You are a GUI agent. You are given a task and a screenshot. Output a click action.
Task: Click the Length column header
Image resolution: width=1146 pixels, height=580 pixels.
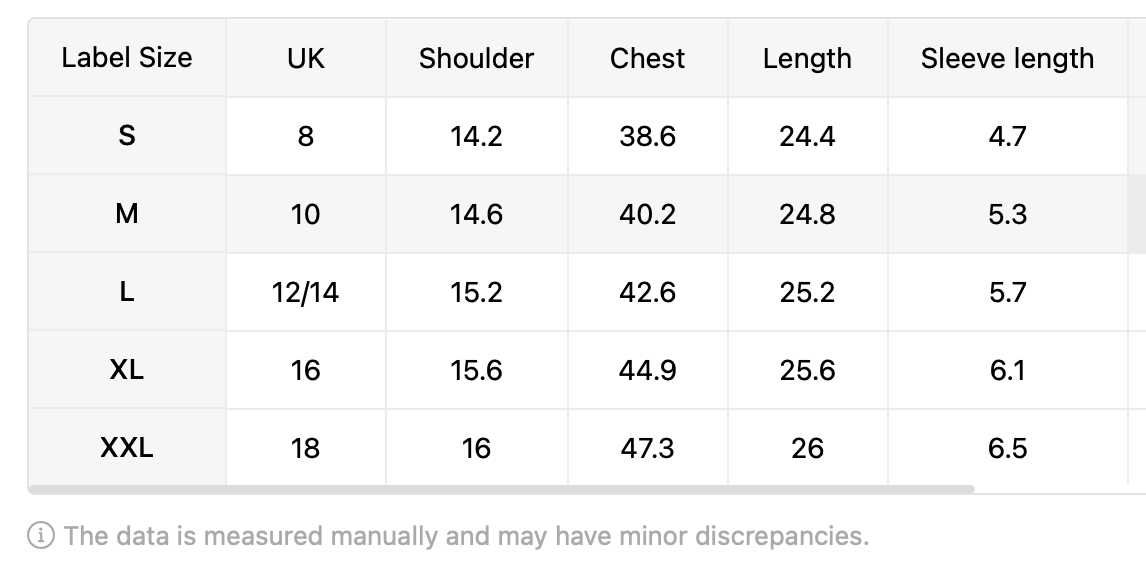click(x=808, y=58)
